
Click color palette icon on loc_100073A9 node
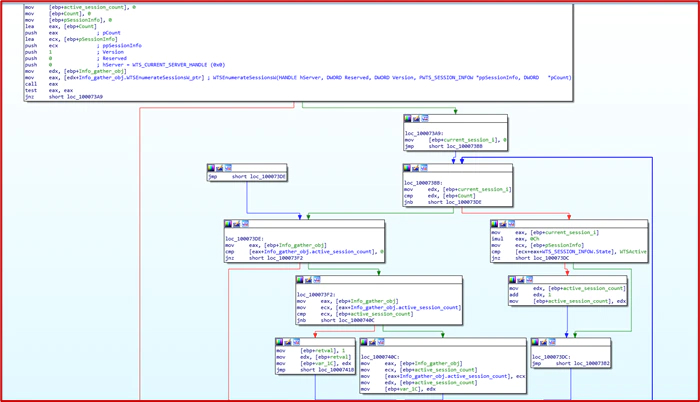coord(408,118)
